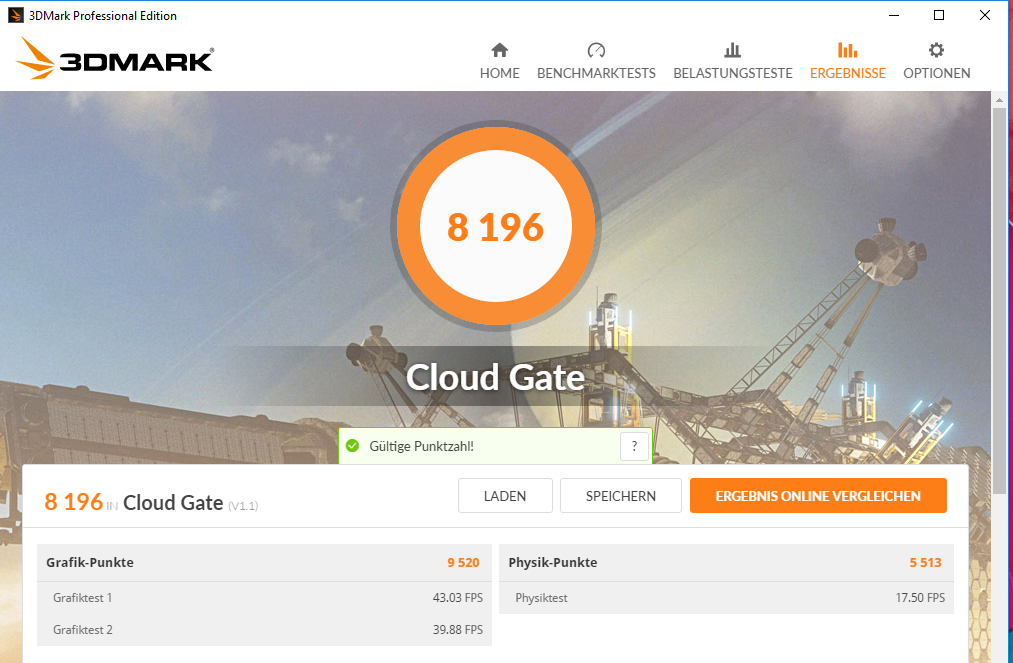1013x663 pixels.
Task: Click the (V1.1) version label
Action: [x=243, y=505]
